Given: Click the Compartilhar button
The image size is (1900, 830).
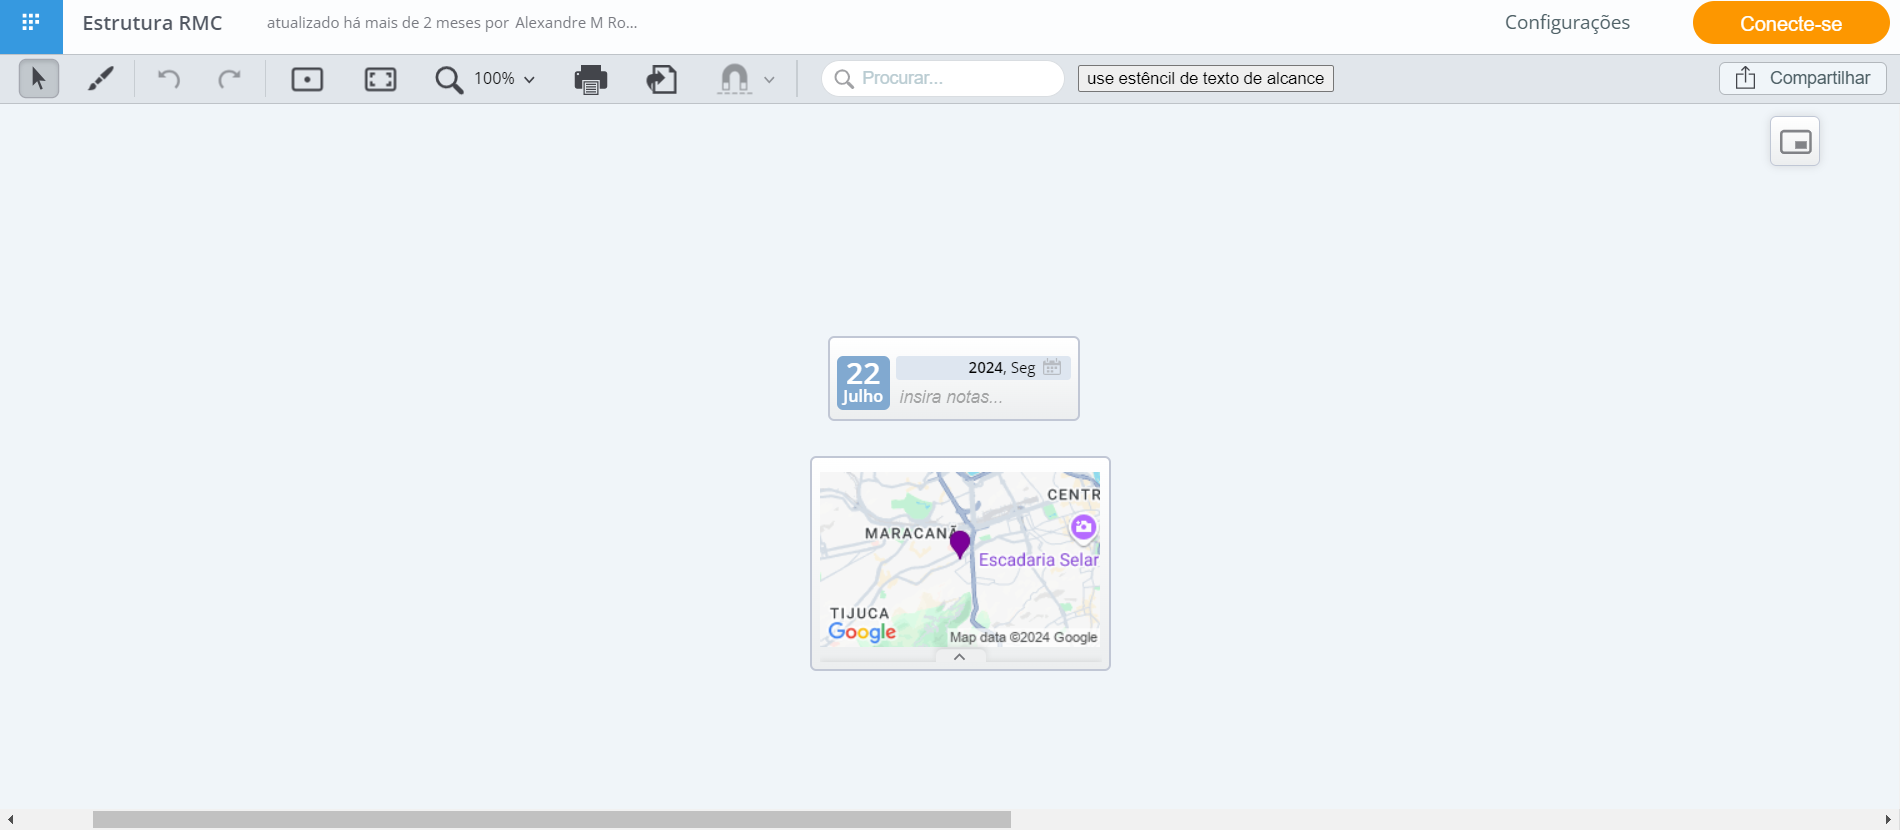Looking at the screenshot, I should click(1802, 78).
